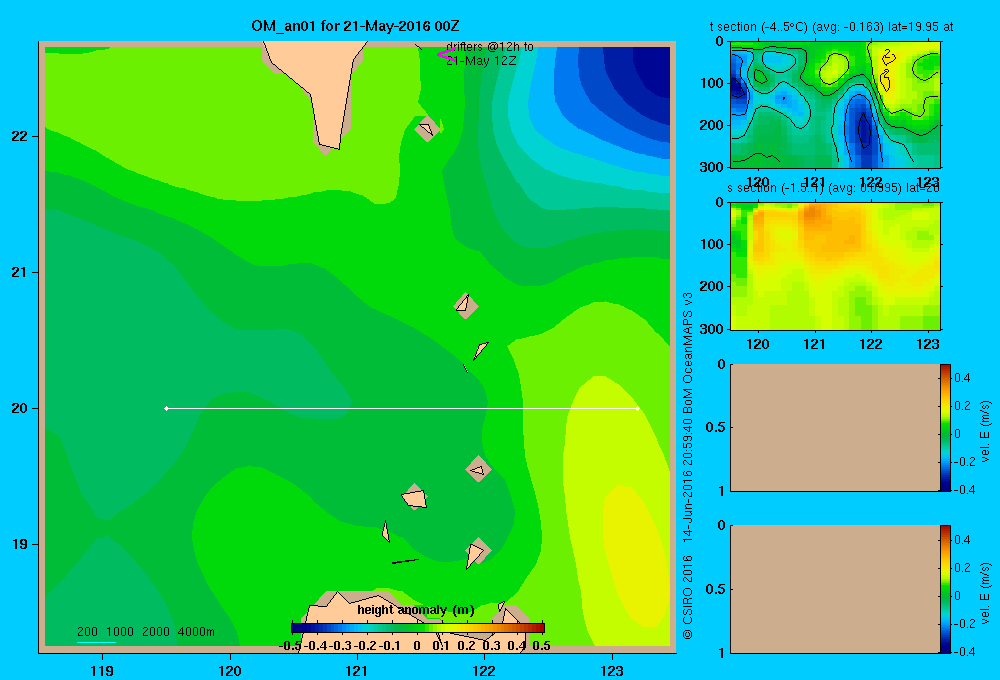The width and height of the screenshot is (1000, 680).
Task: Click the 0.5 label at the height anomaly bar's right end
Action: coord(541,646)
